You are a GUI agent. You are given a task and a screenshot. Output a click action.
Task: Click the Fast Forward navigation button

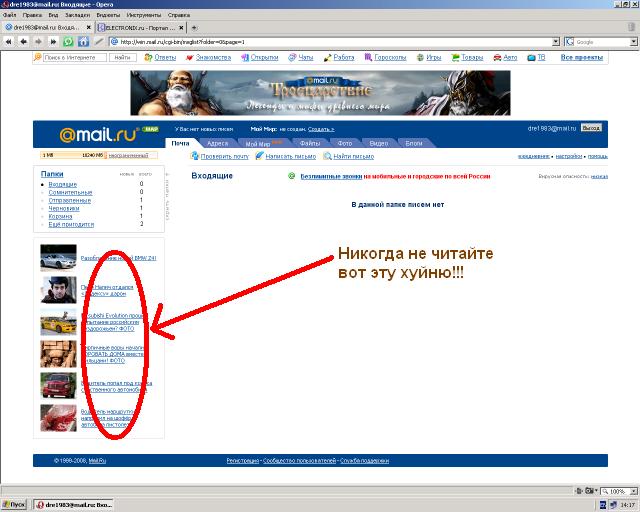coord(53,42)
